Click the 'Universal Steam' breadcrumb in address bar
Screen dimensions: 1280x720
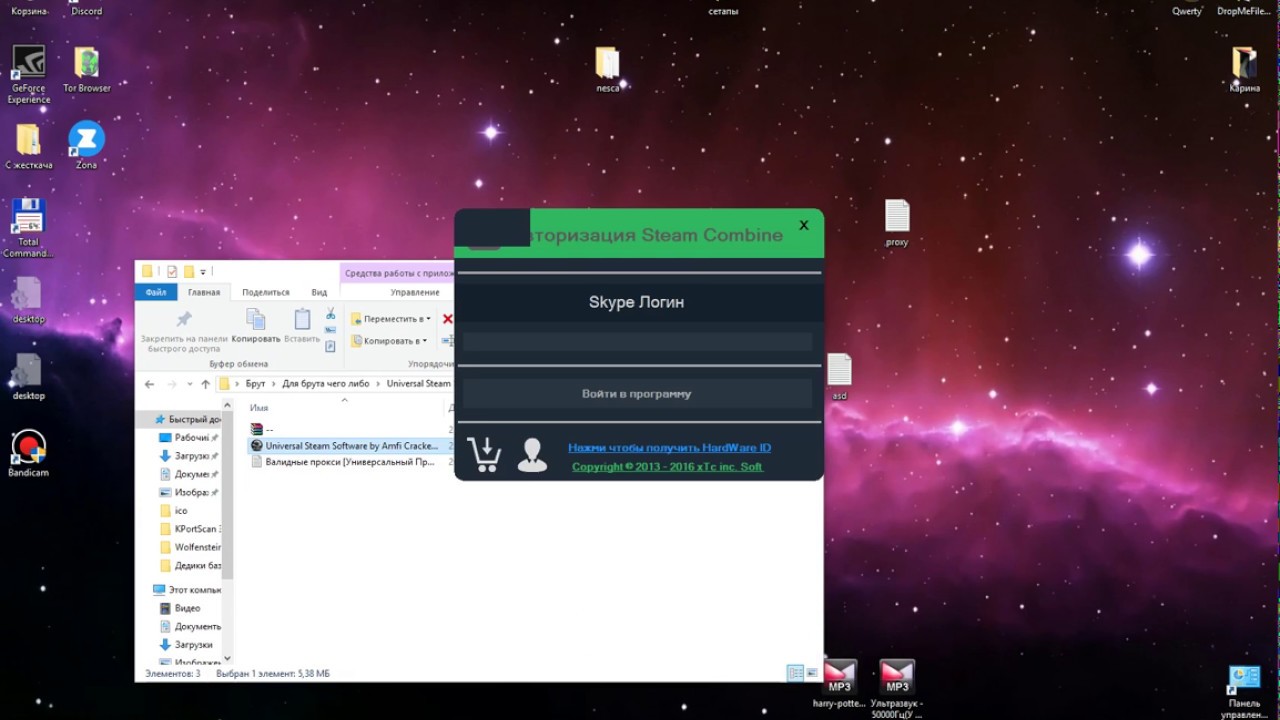pos(418,384)
